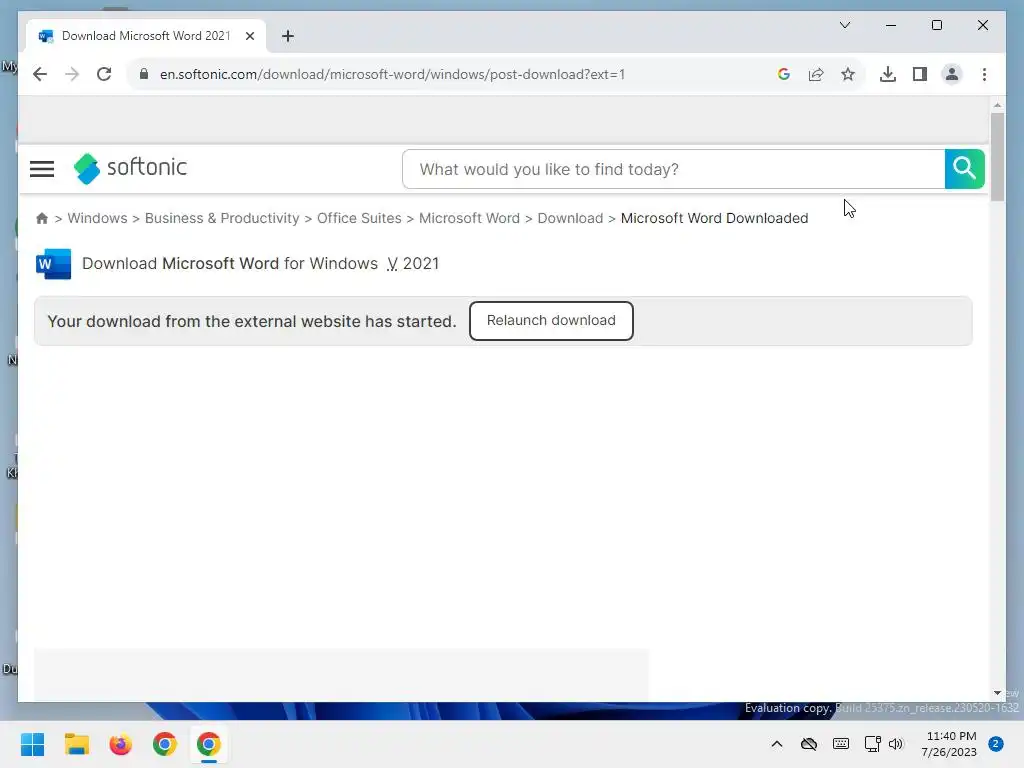
Task: Focus the Softonic search field
Action: (x=673, y=169)
